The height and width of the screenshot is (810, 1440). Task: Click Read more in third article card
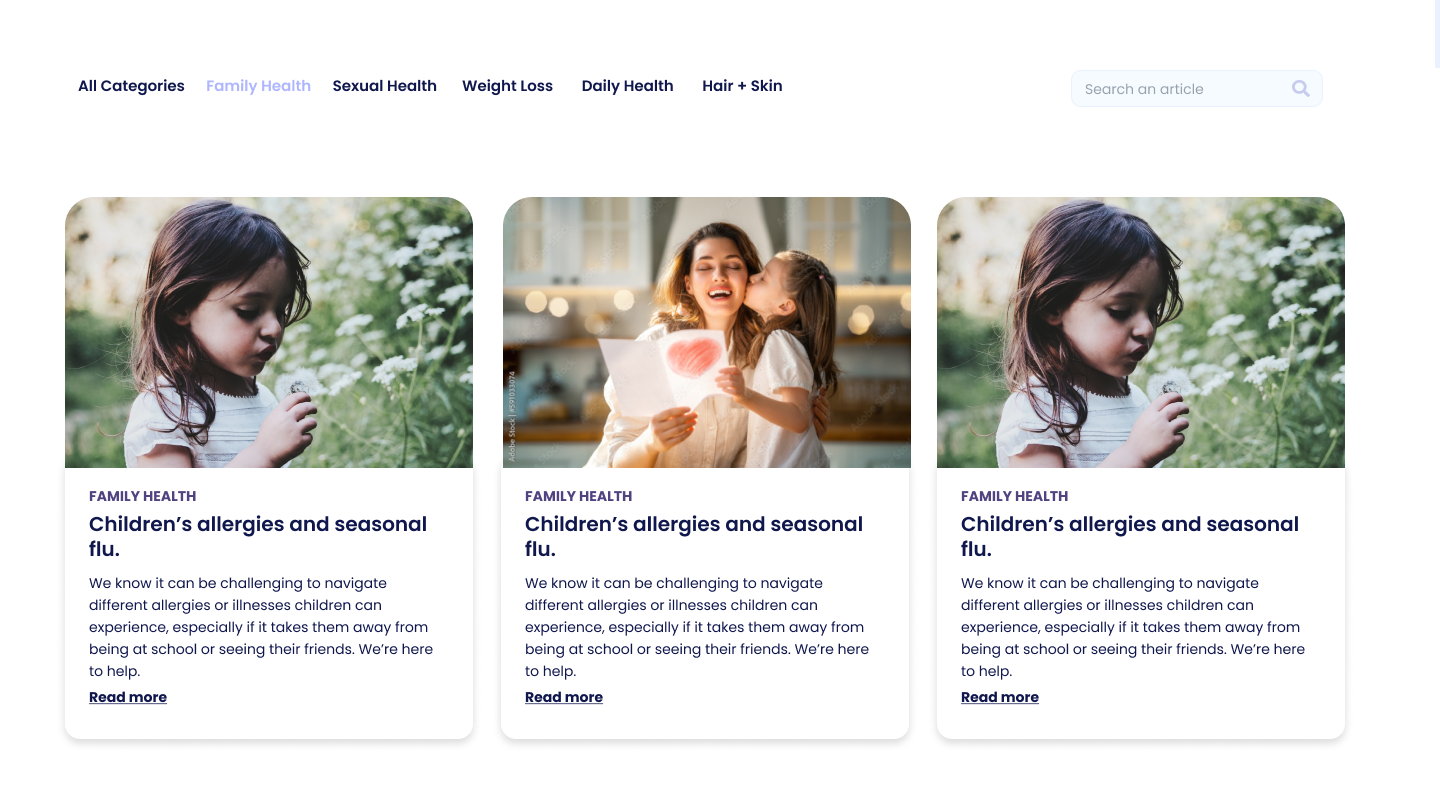coord(1000,697)
